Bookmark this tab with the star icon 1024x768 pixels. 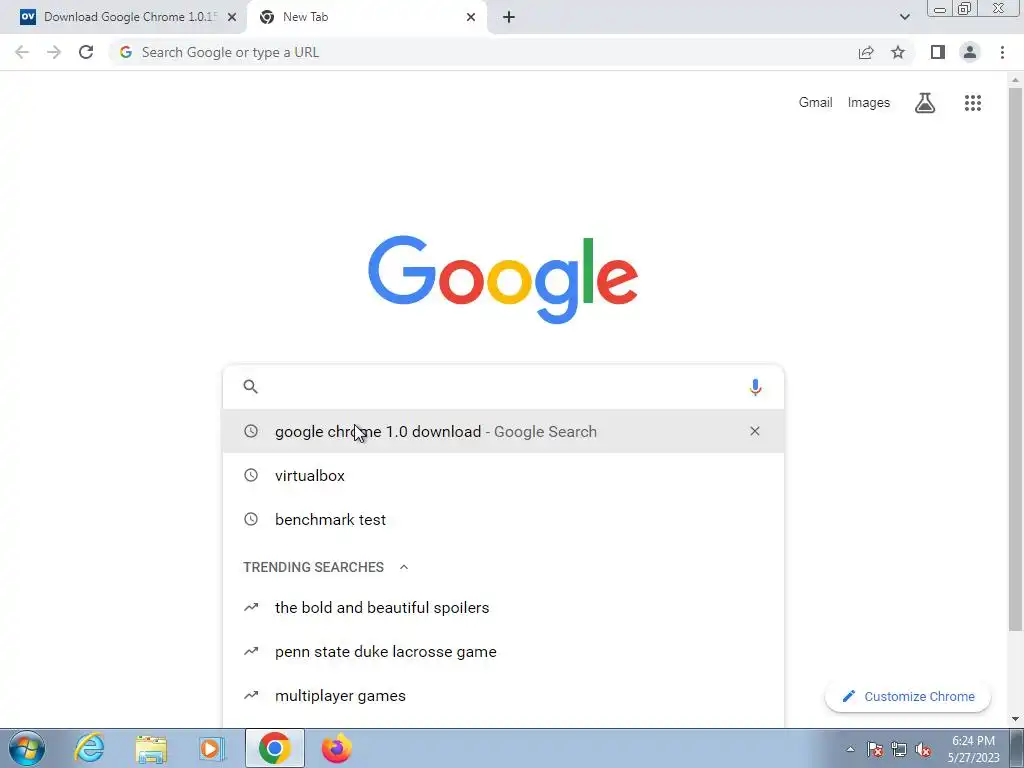tap(898, 52)
